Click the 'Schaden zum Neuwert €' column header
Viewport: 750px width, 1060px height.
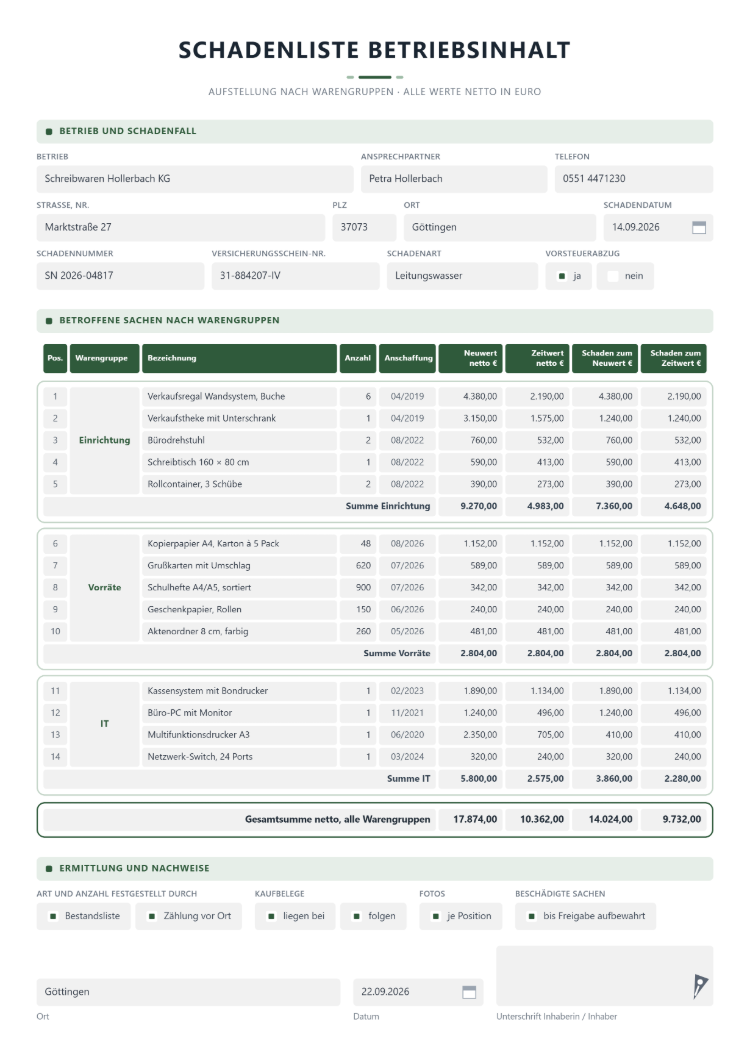point(605,358)
